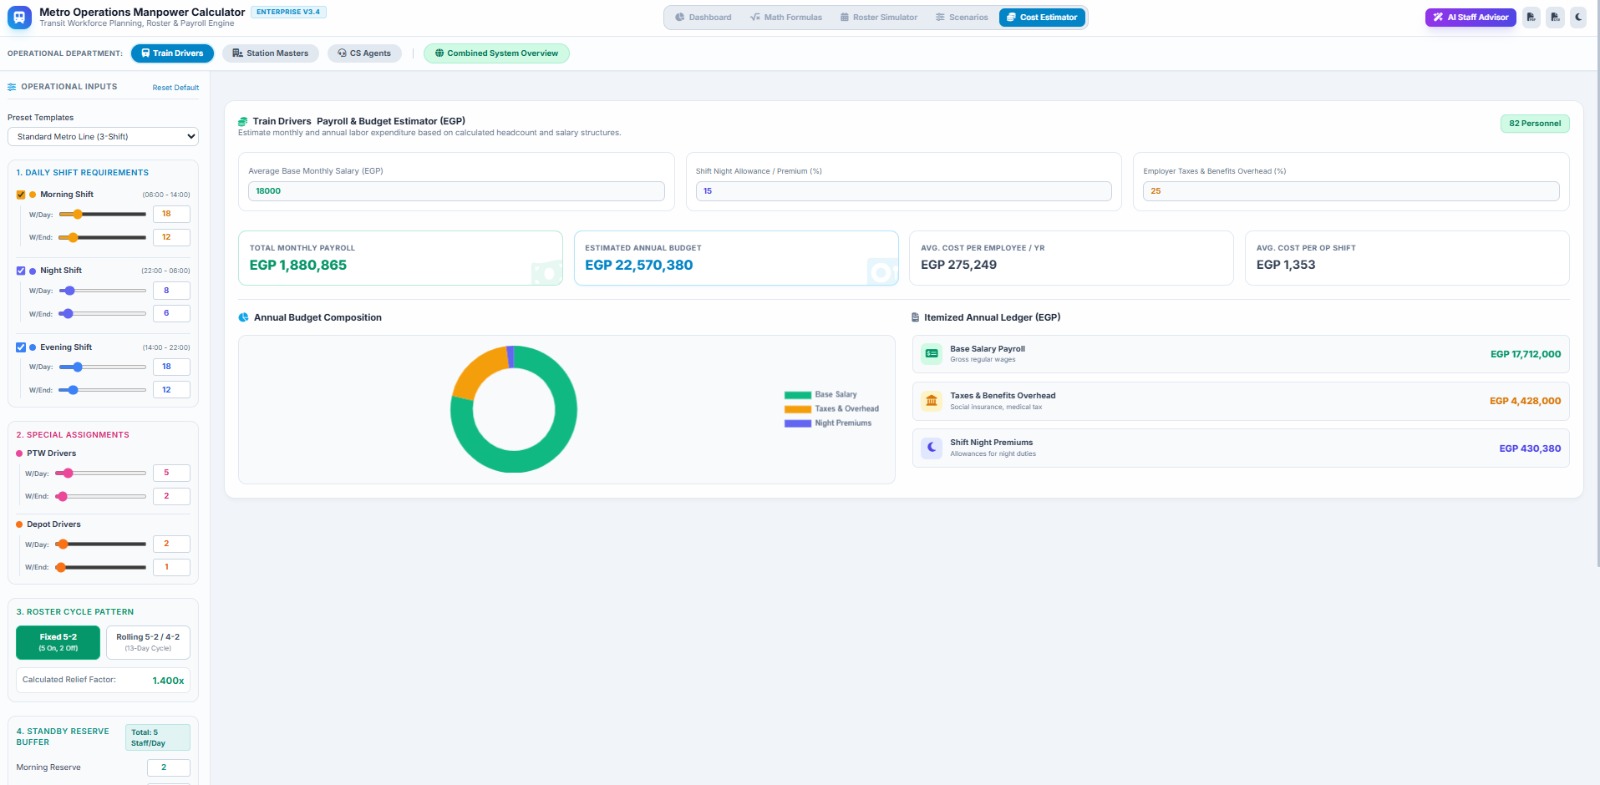1600x785 pixels.
Task: Adjust Night Shift weekend slider
Action: (102, 314)
